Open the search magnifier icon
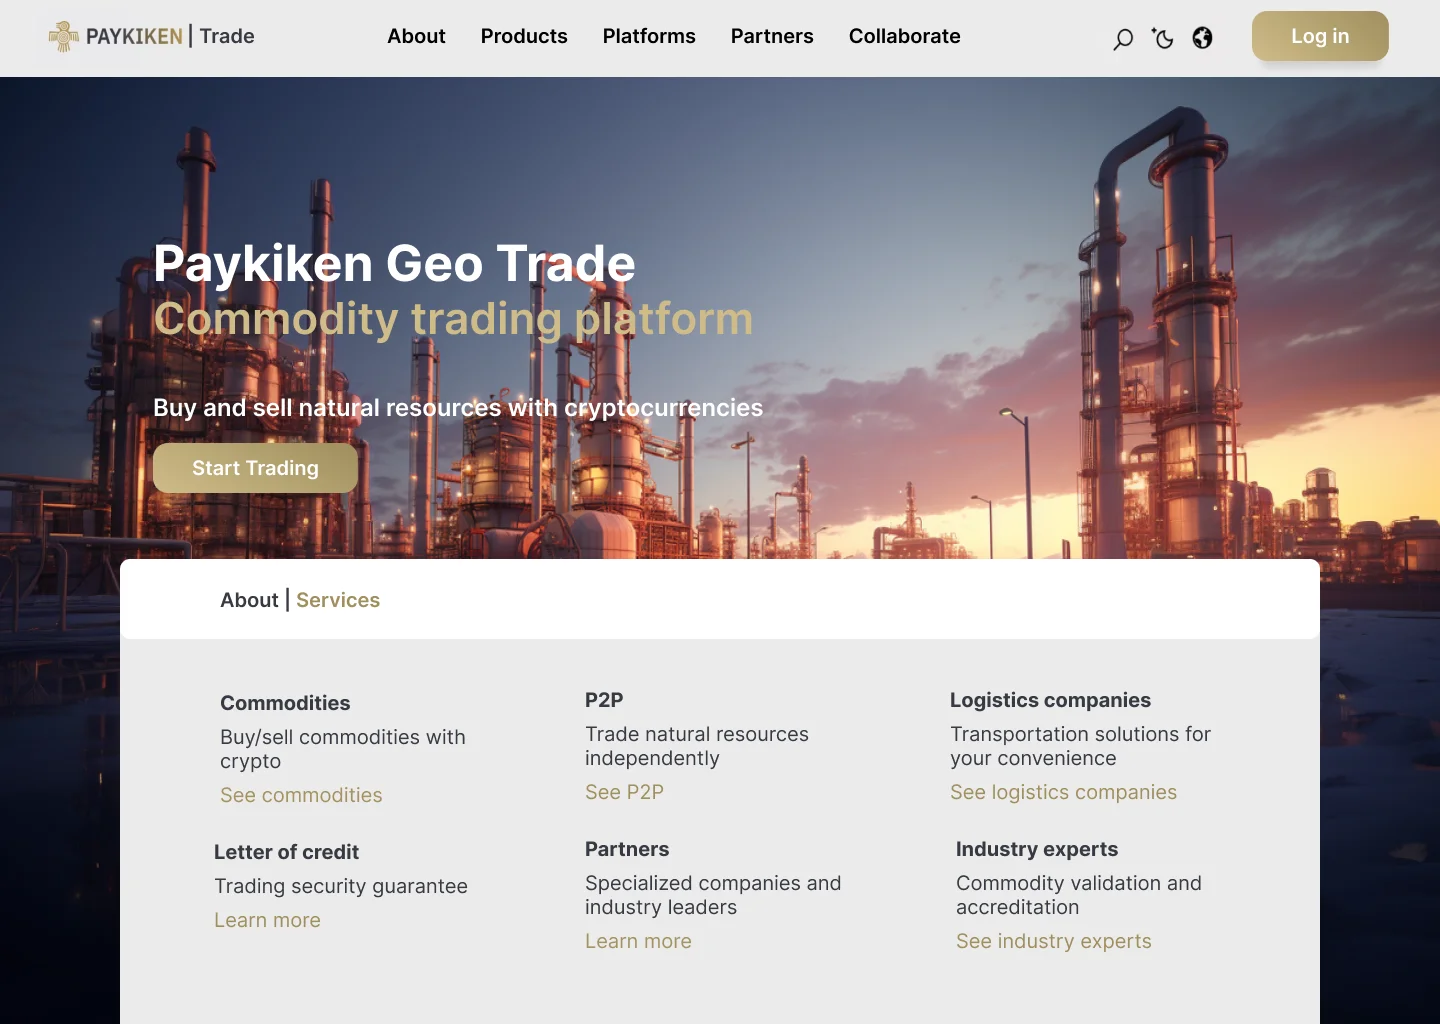The height and width of the screenshot is (1024, 1440). coord(1123,39)
